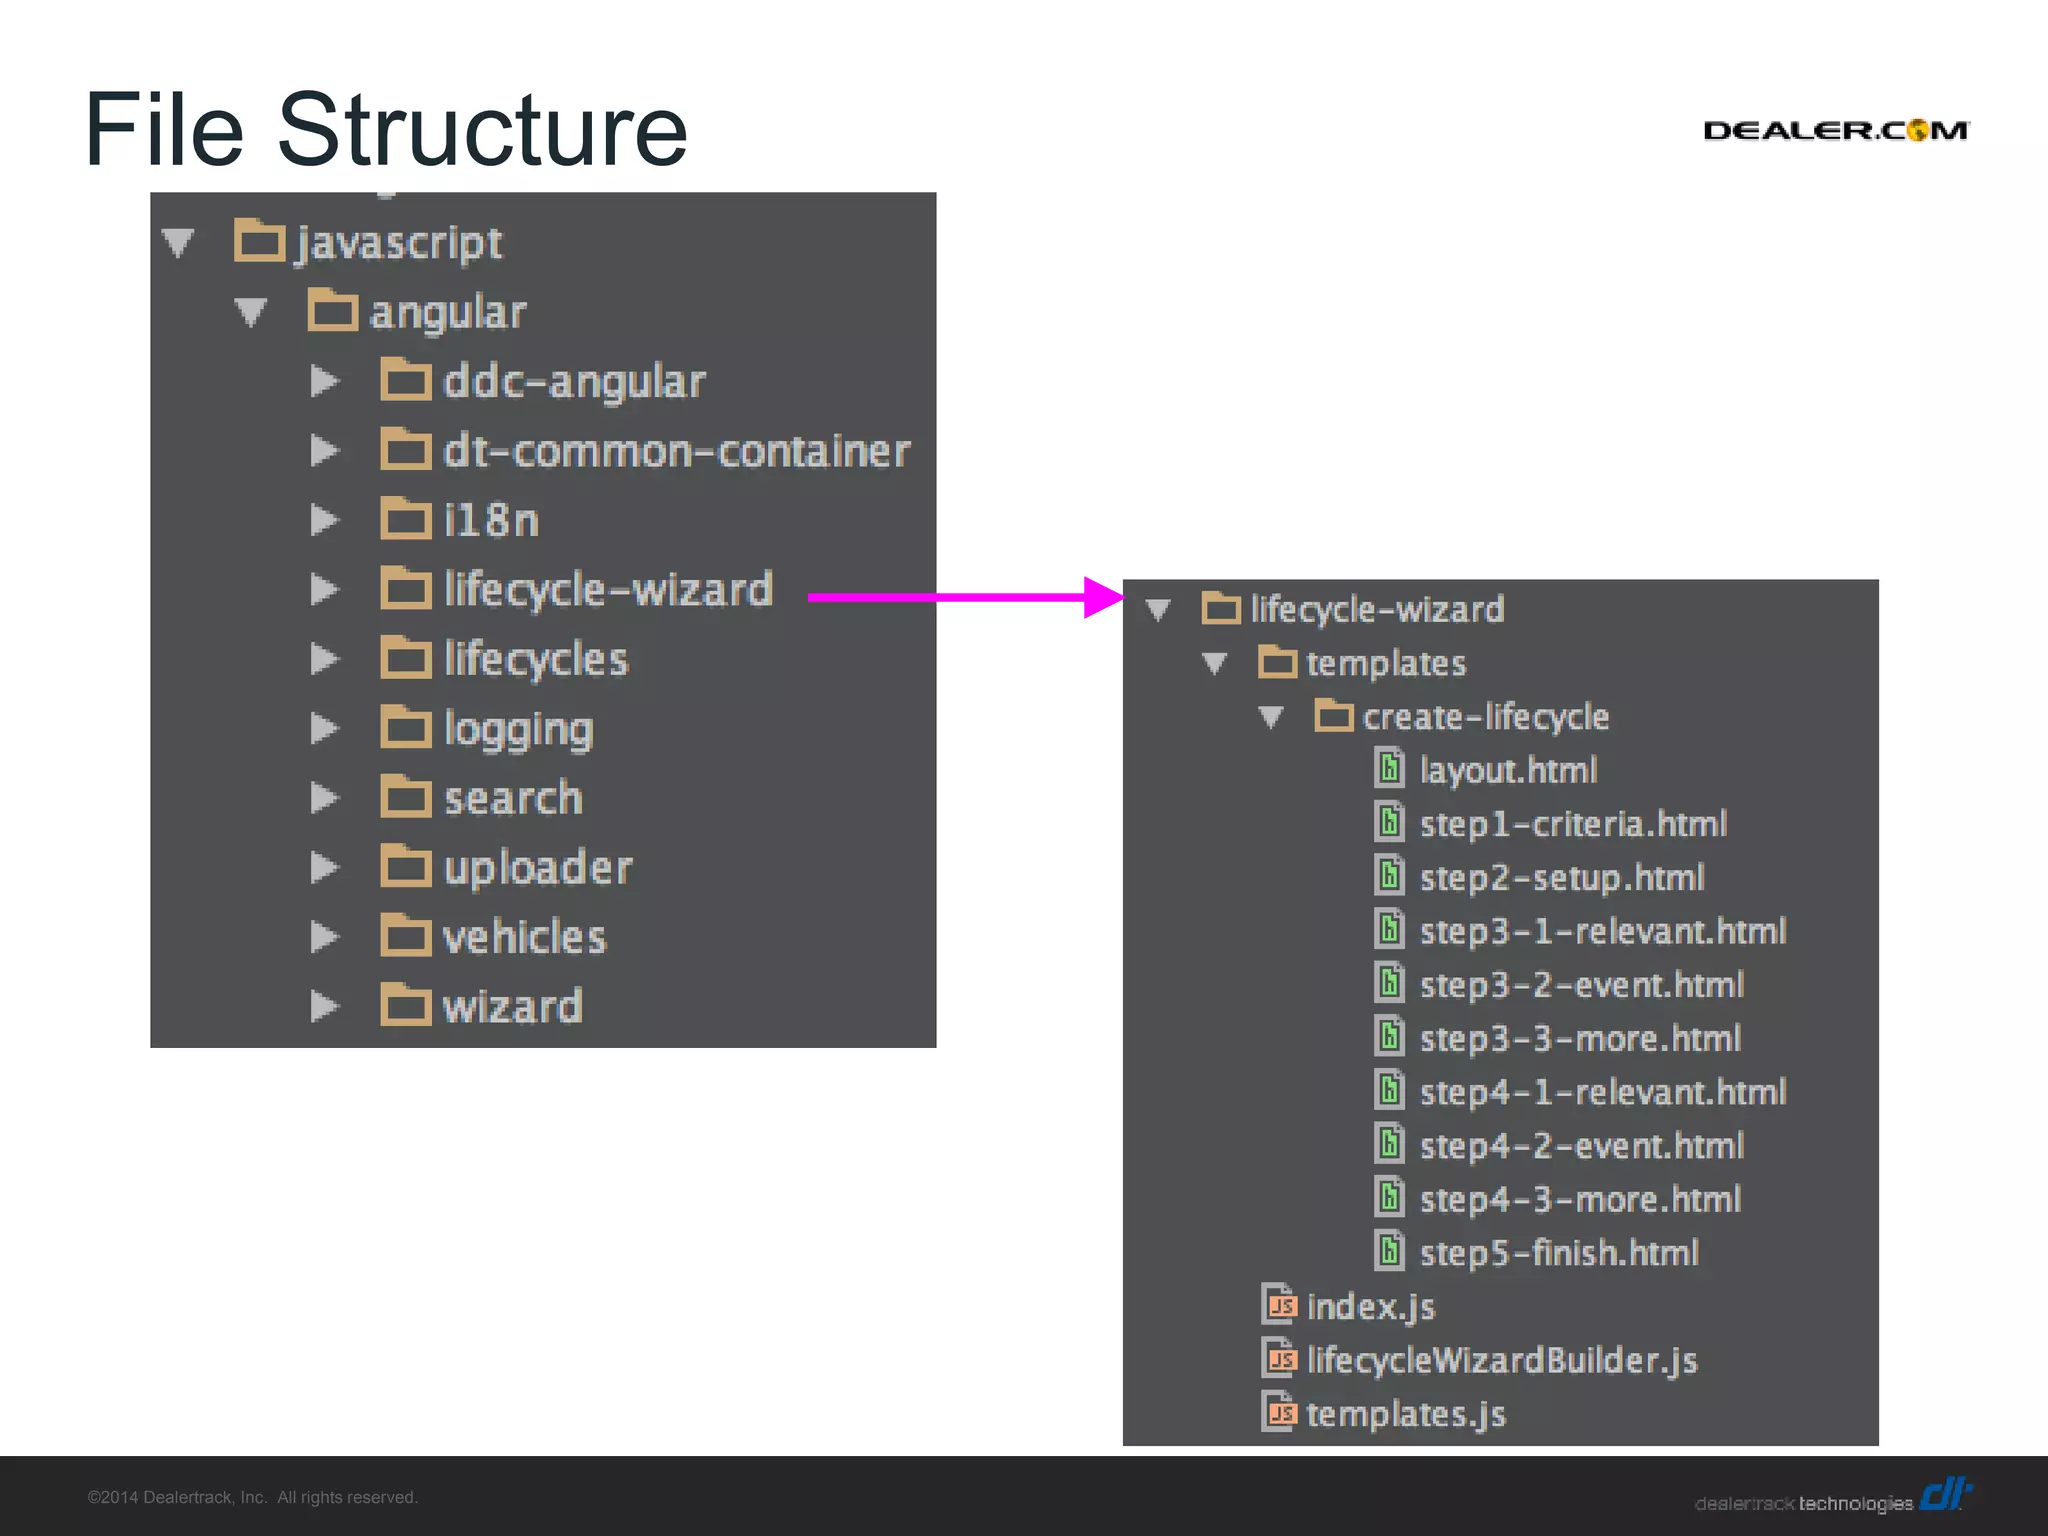Expand the search folder arrow
This screenshot has width=2048, height=1536.
pos(324,798)
